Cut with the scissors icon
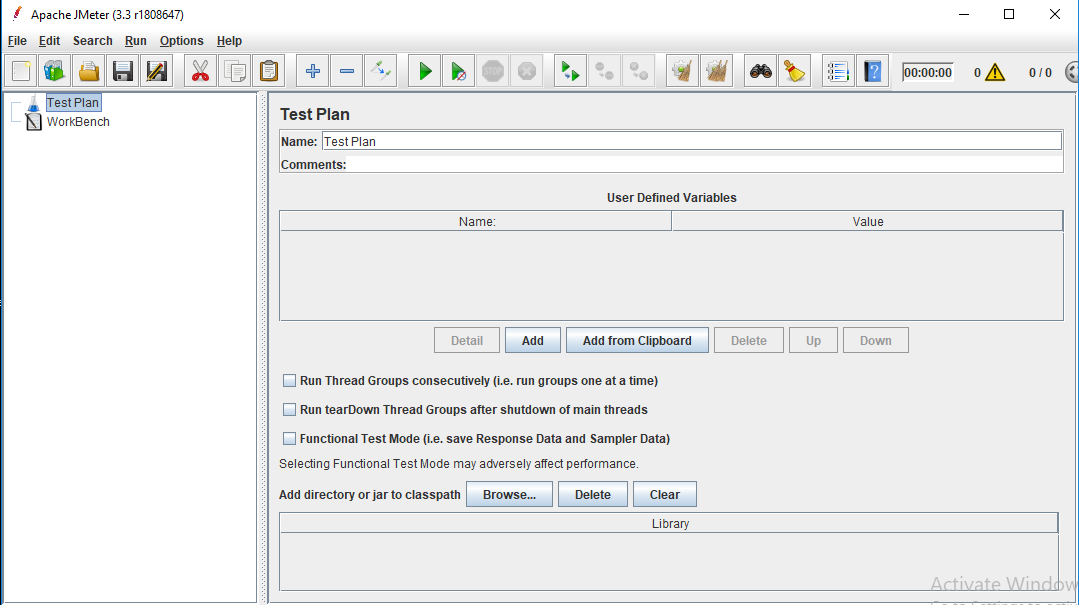 [x=200, y=71]
